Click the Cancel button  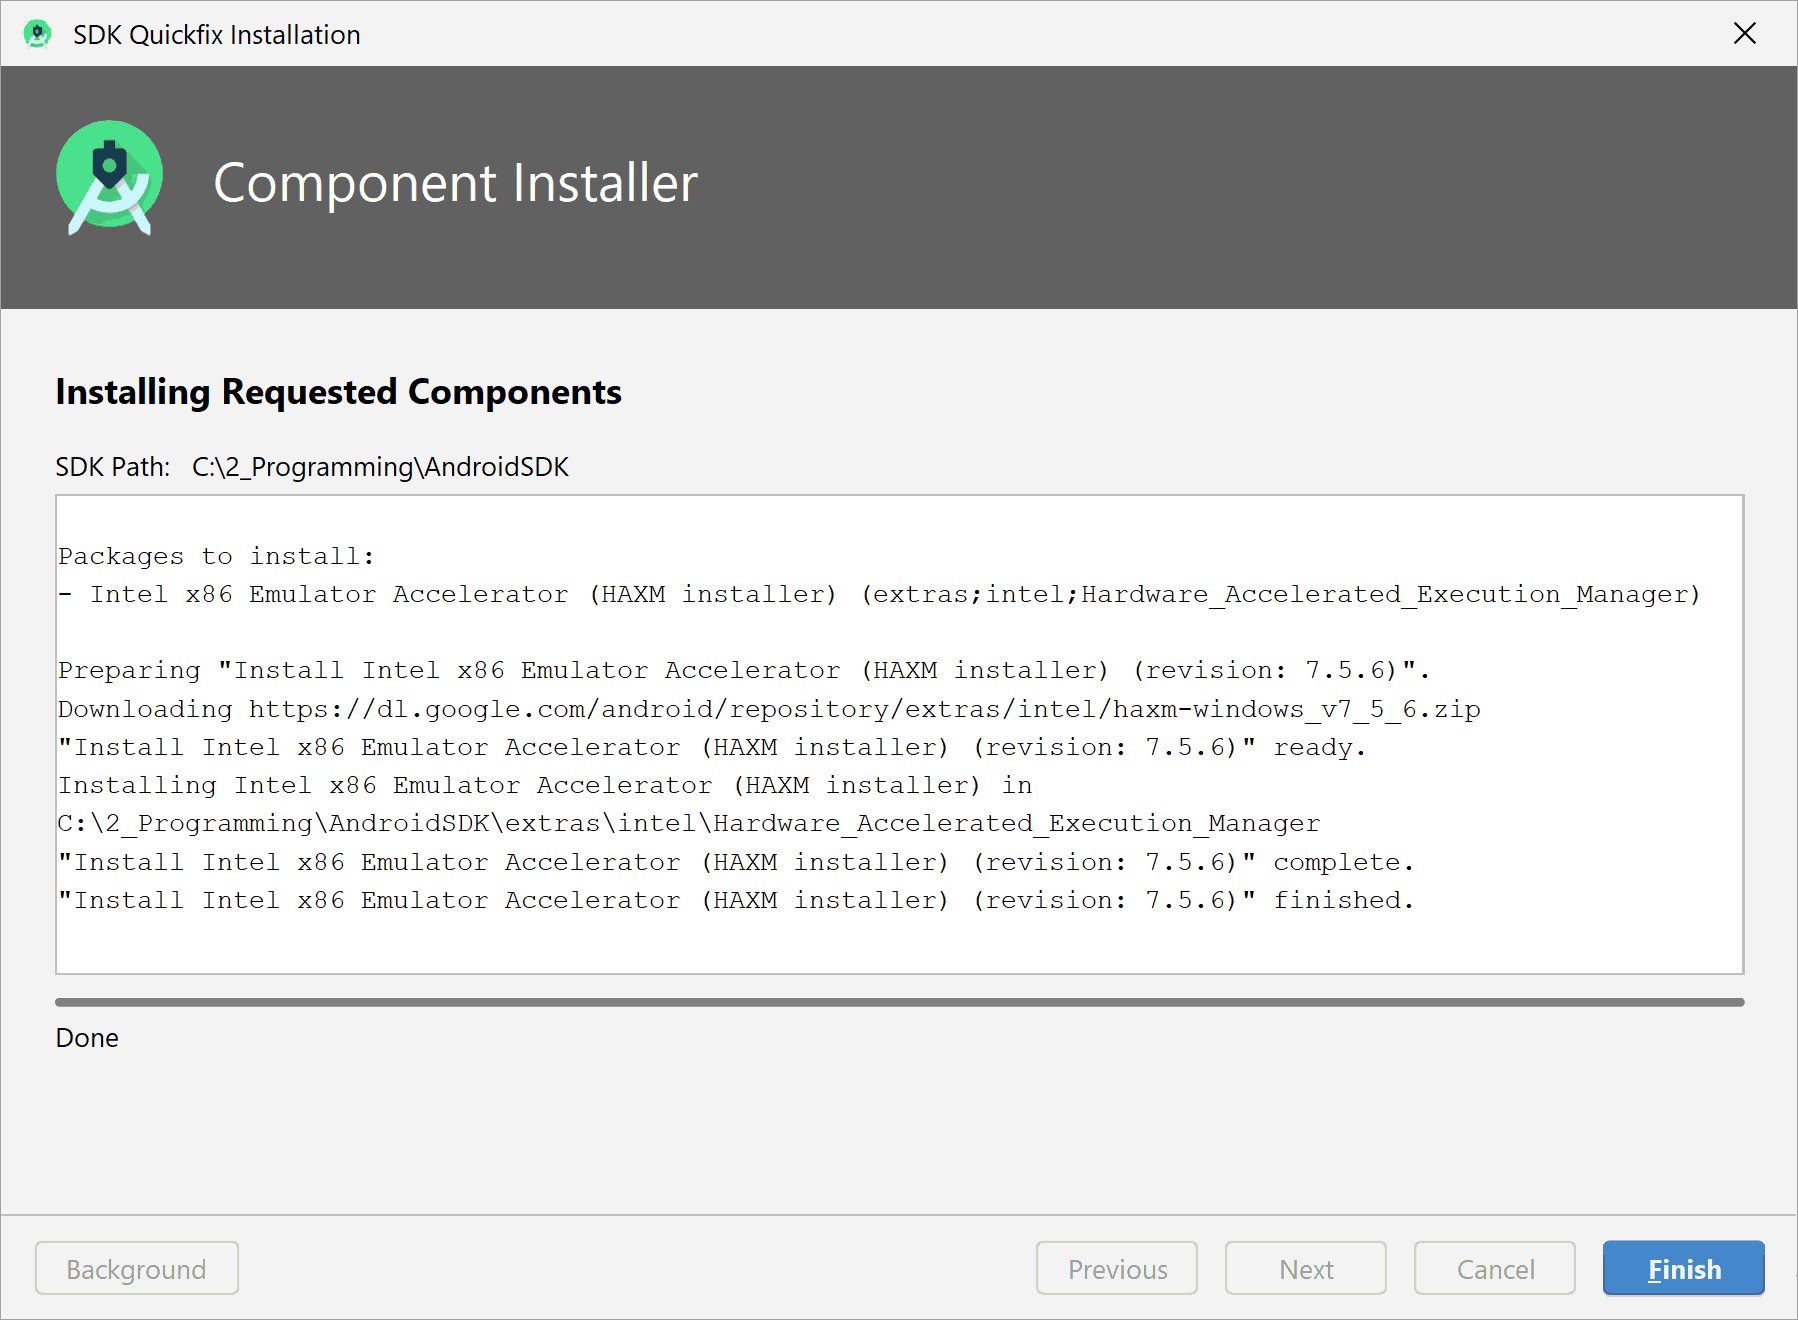tap(1494, 1268)
